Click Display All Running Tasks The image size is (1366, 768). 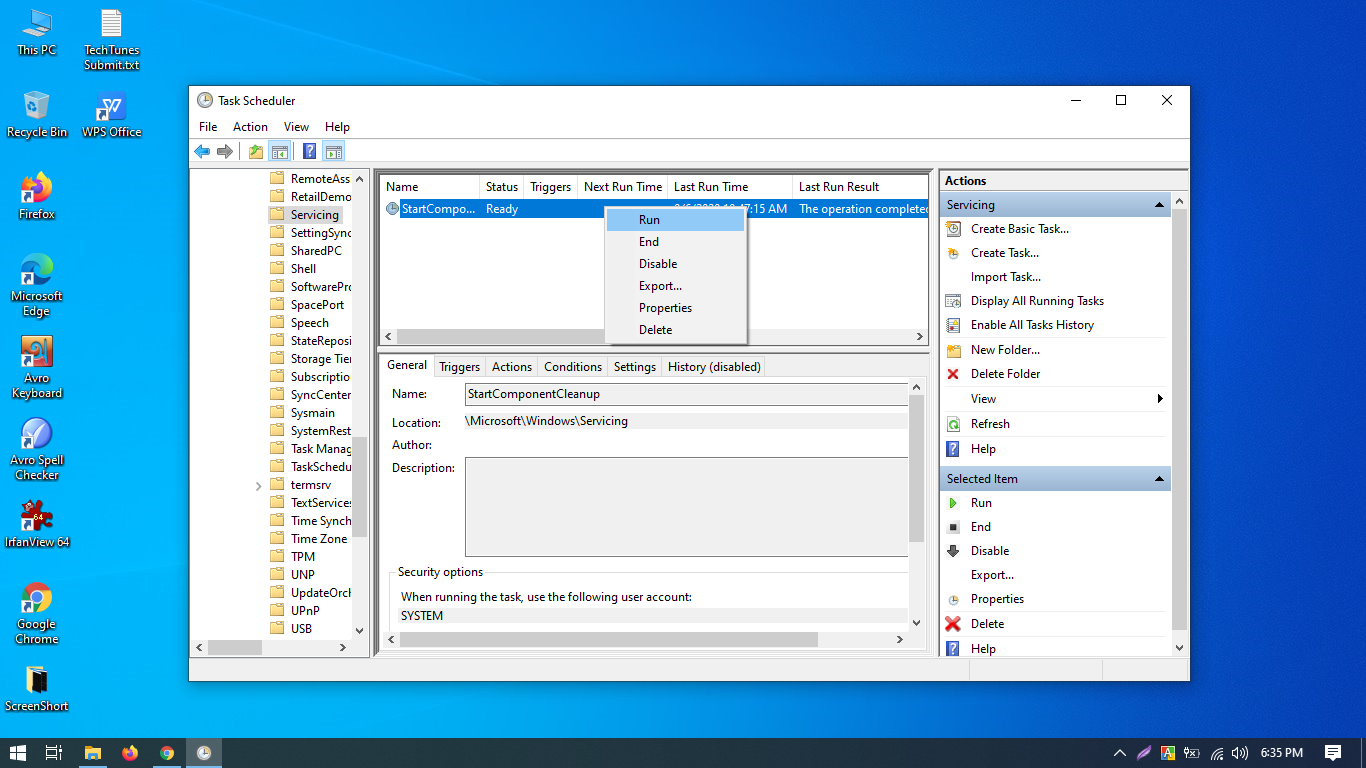tap(1037, 301)
